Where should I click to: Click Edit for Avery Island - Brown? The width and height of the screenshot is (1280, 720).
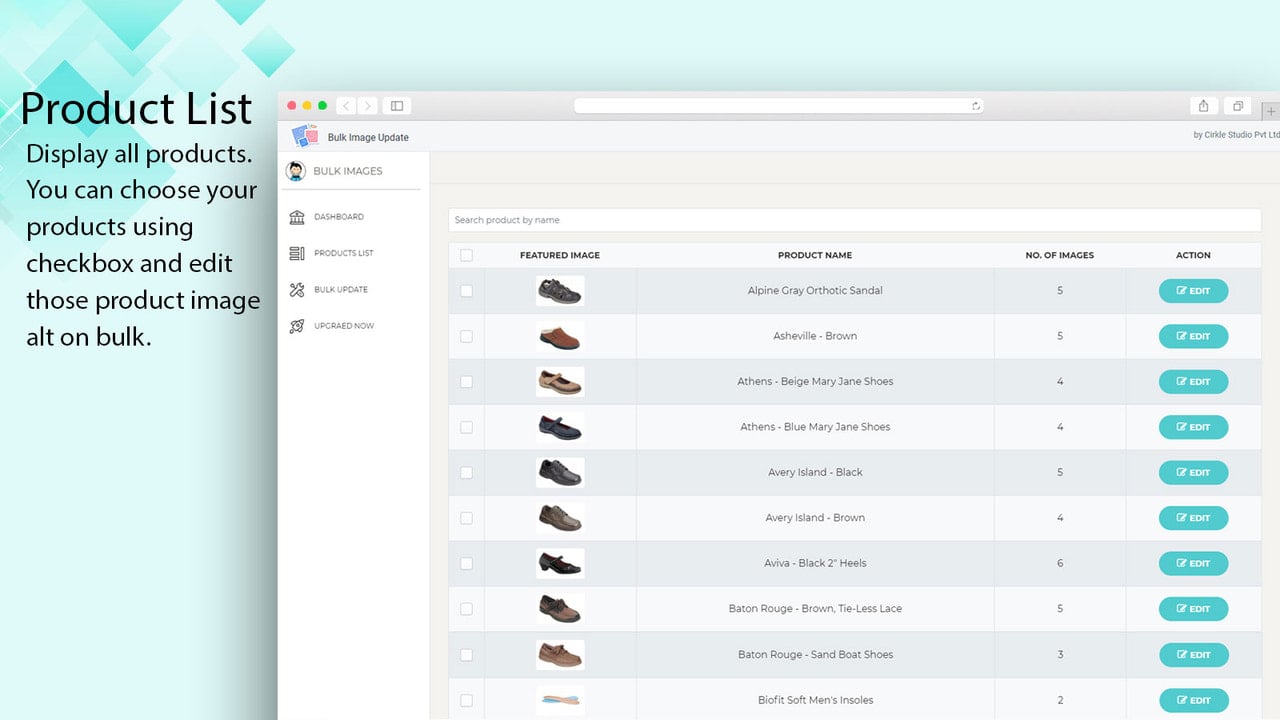pos(1193,518)
